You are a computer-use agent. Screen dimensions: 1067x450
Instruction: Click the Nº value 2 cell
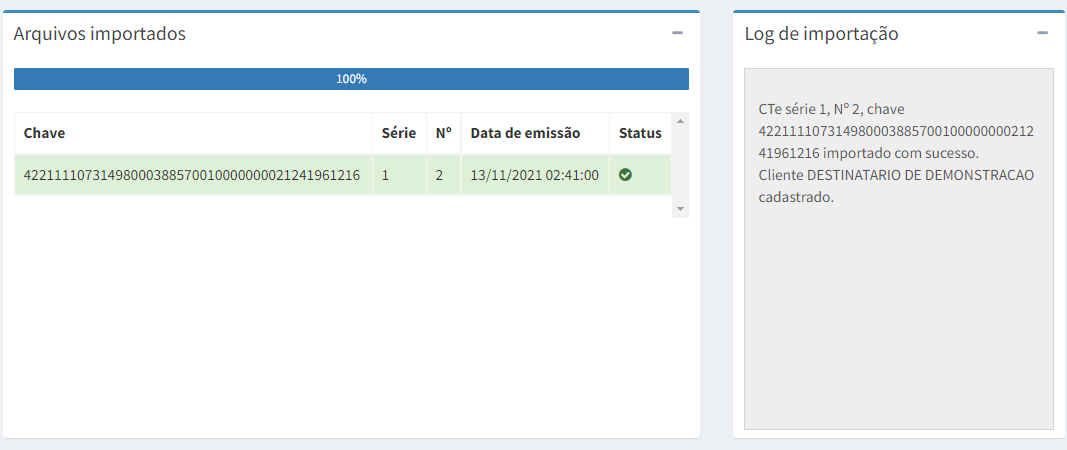click(x=439, y=175)
